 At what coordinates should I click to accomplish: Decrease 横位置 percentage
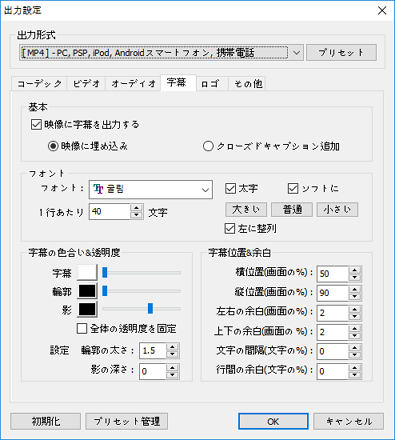pos(355,278)
